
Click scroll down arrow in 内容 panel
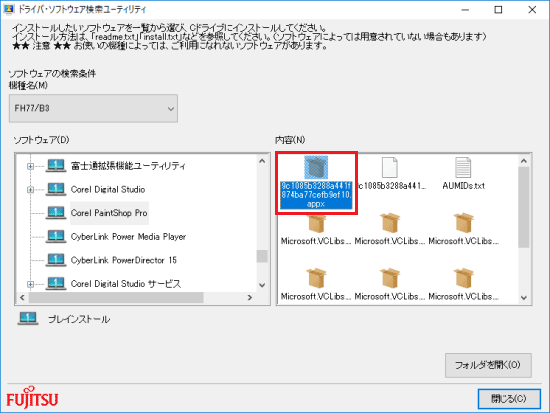pyautogui.click(x=524, y=298)
